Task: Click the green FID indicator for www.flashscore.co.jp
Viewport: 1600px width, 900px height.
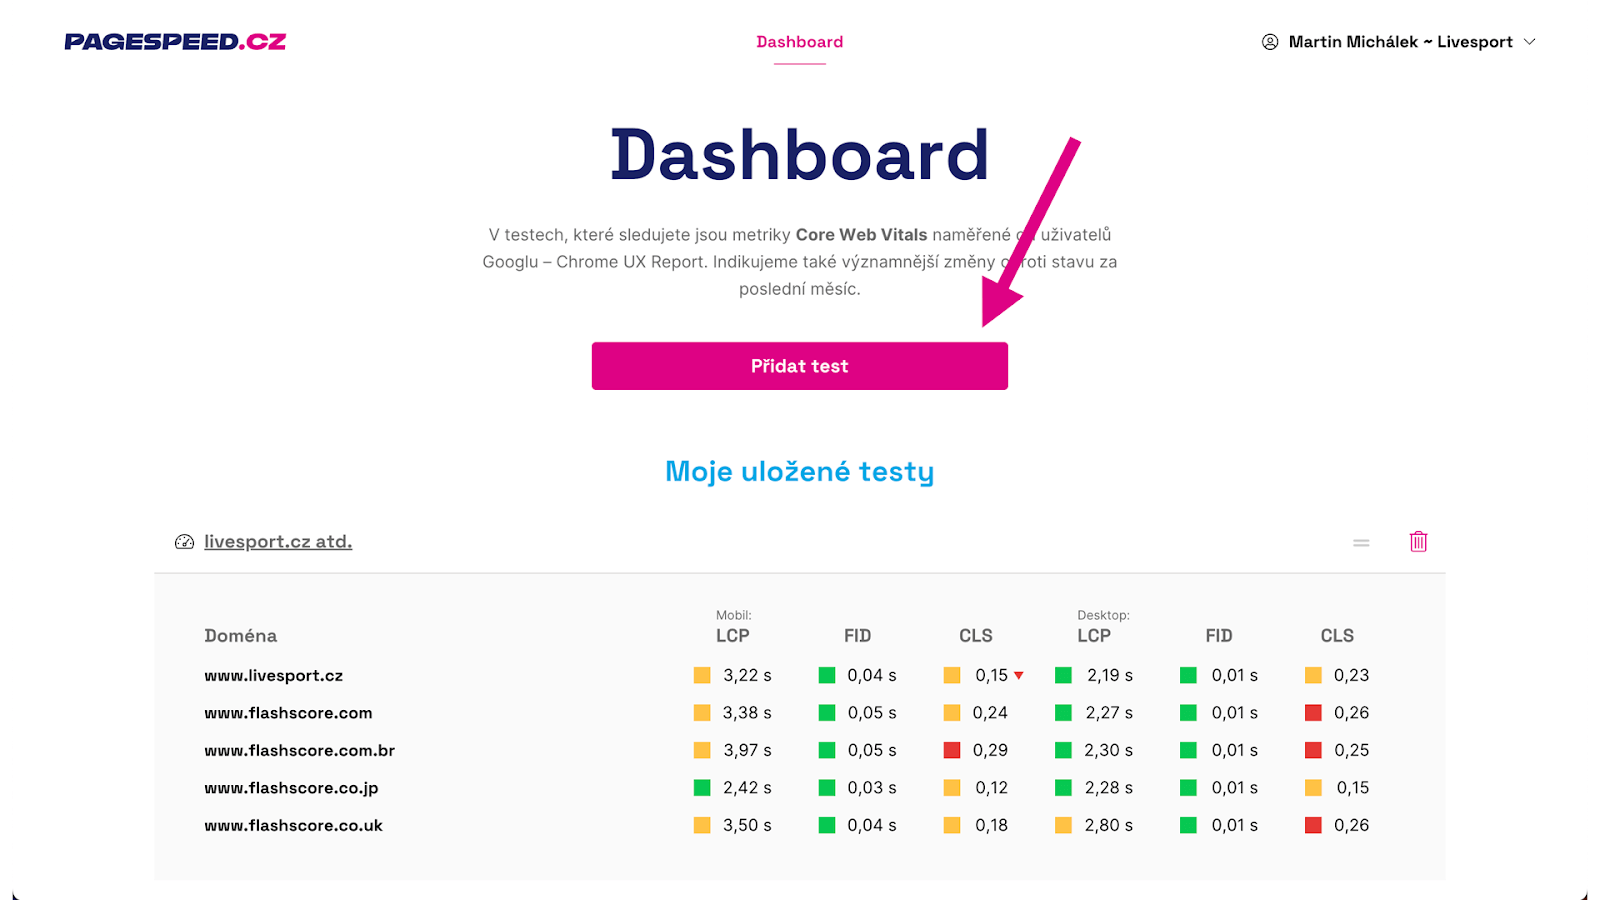Action: click(825, 788)
